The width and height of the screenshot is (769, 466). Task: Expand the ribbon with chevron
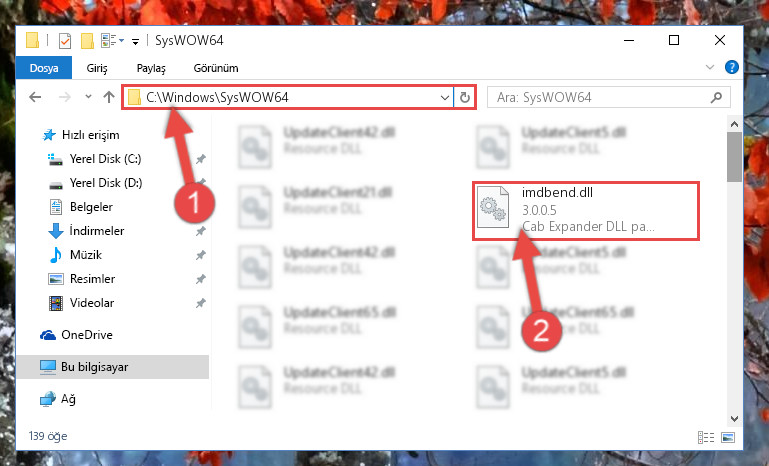(710, 67)
